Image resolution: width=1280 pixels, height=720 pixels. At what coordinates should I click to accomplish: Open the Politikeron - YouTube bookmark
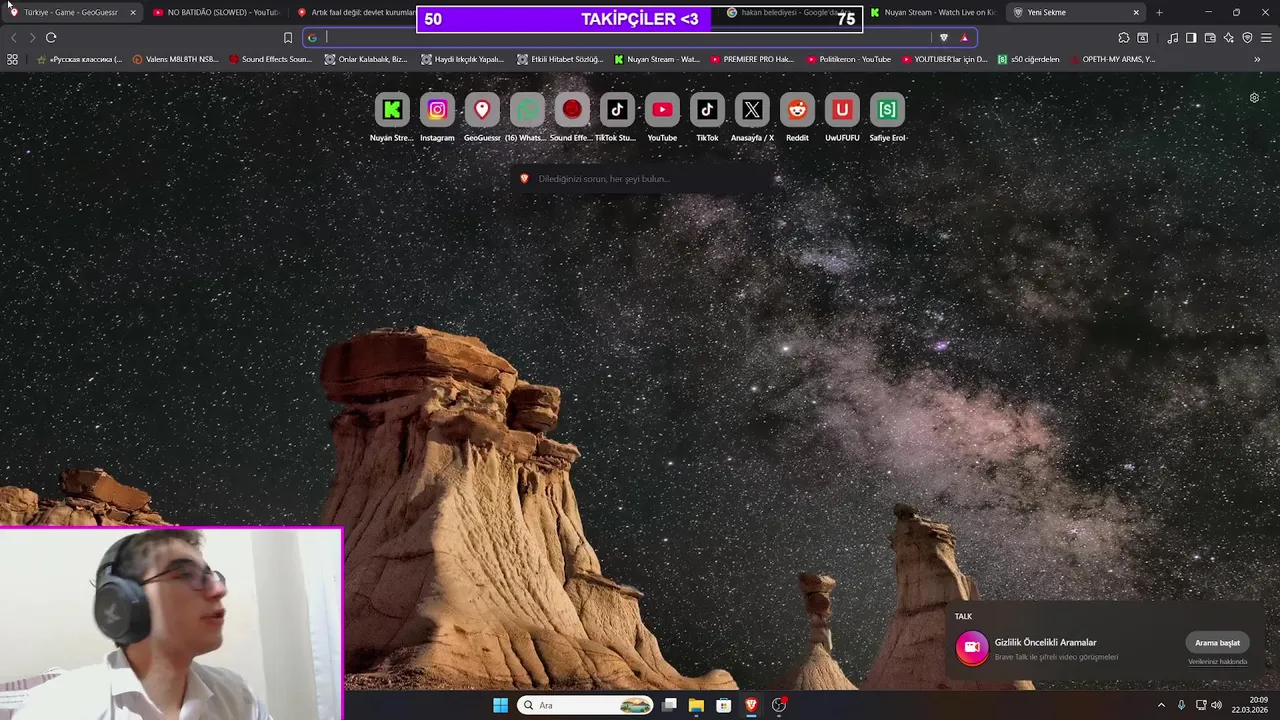(848, 59)
